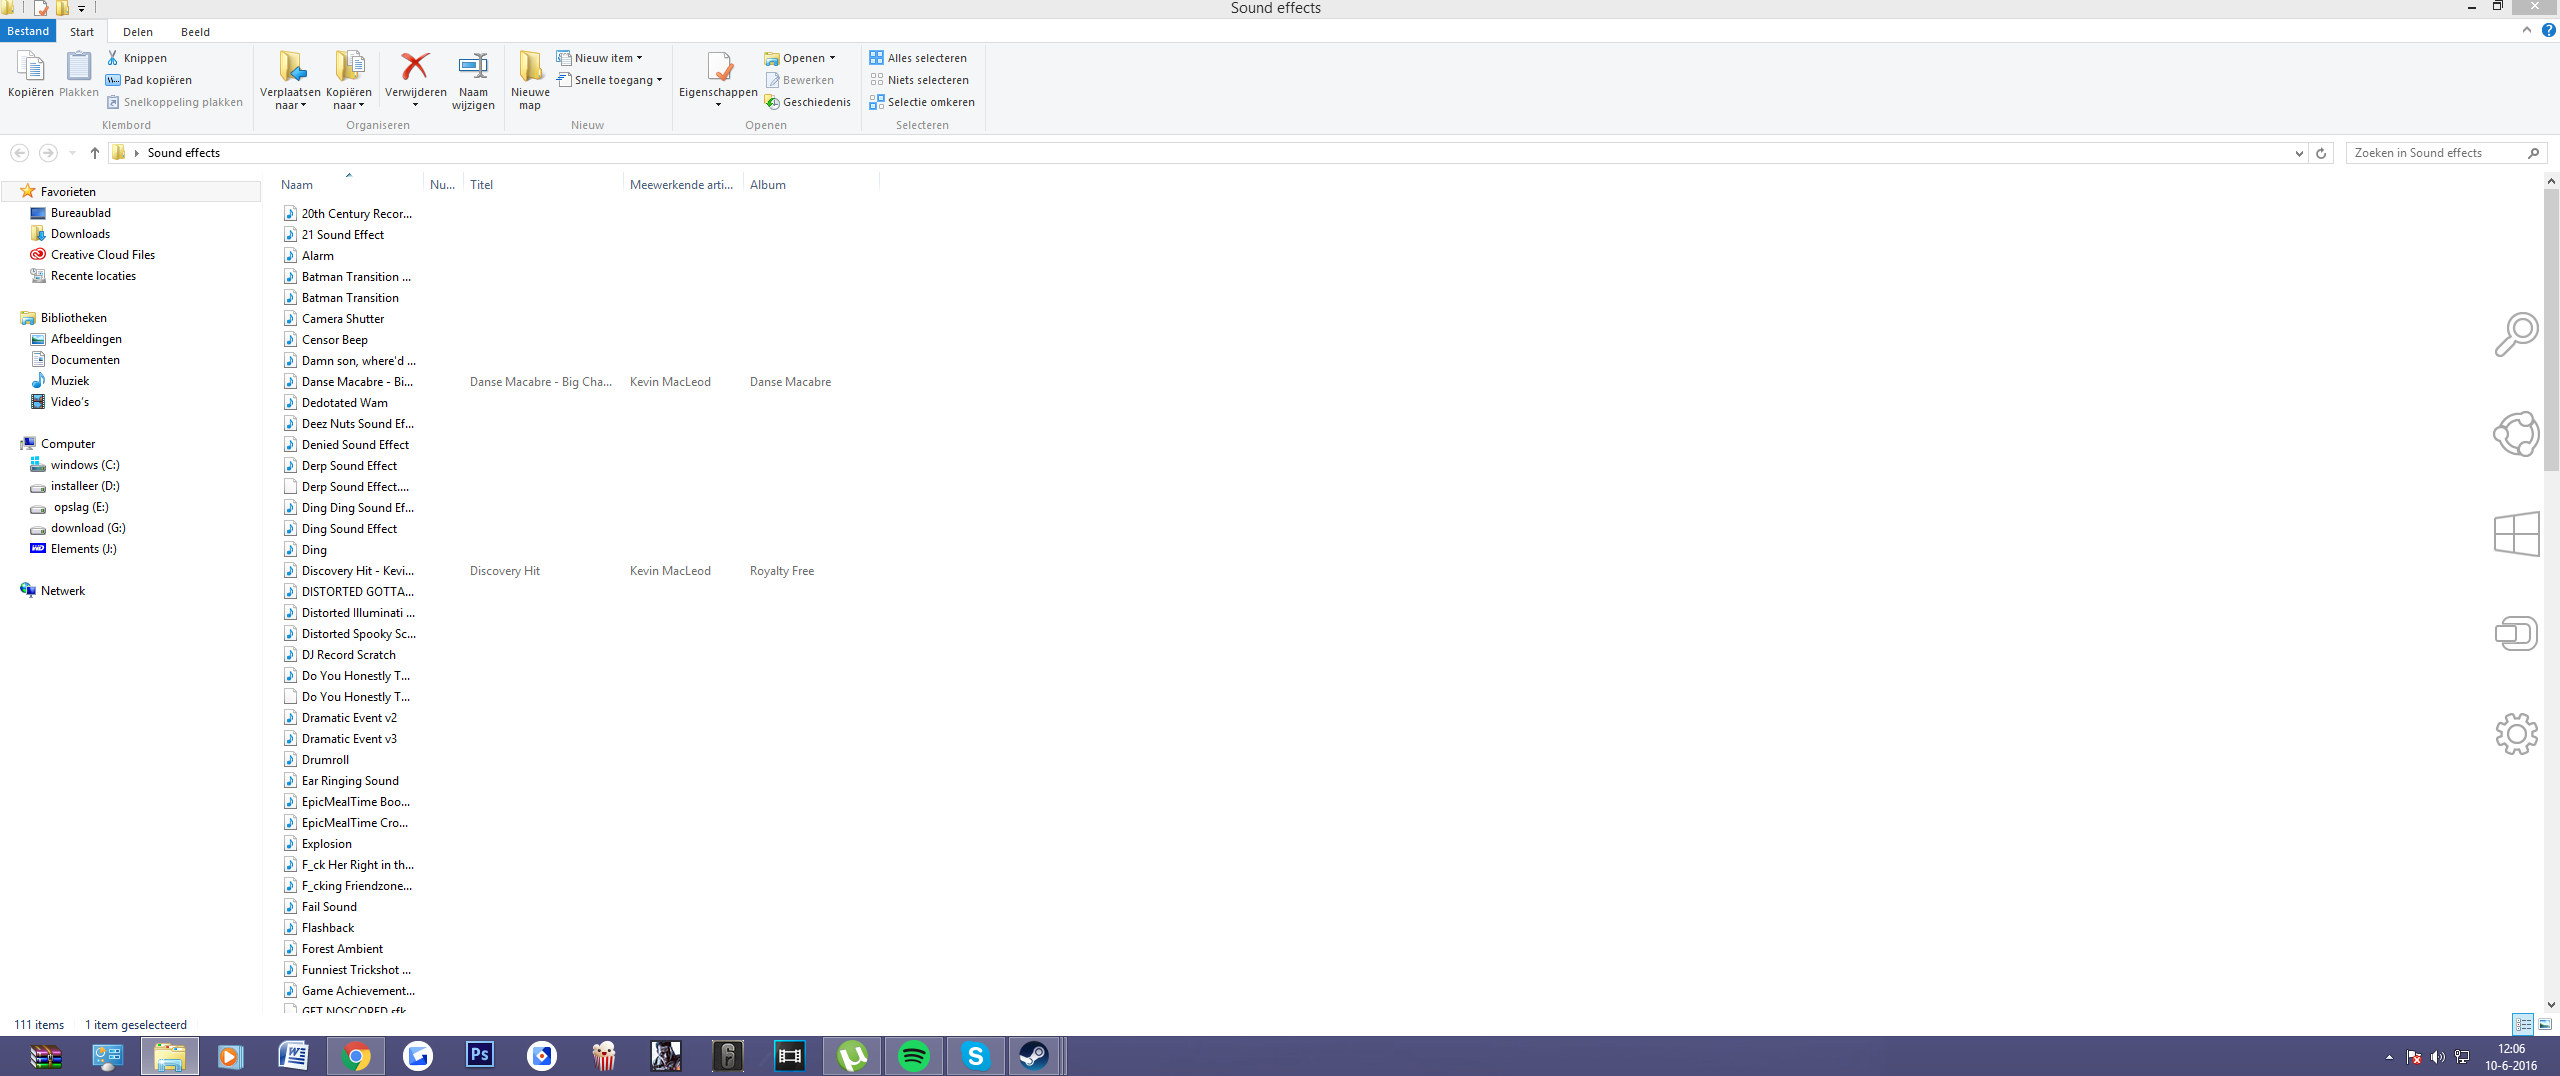Click the vertical scrollbar thumb
Image resolution: width=2560 pixels, height=1076 pixels.
coord(2551,330)
